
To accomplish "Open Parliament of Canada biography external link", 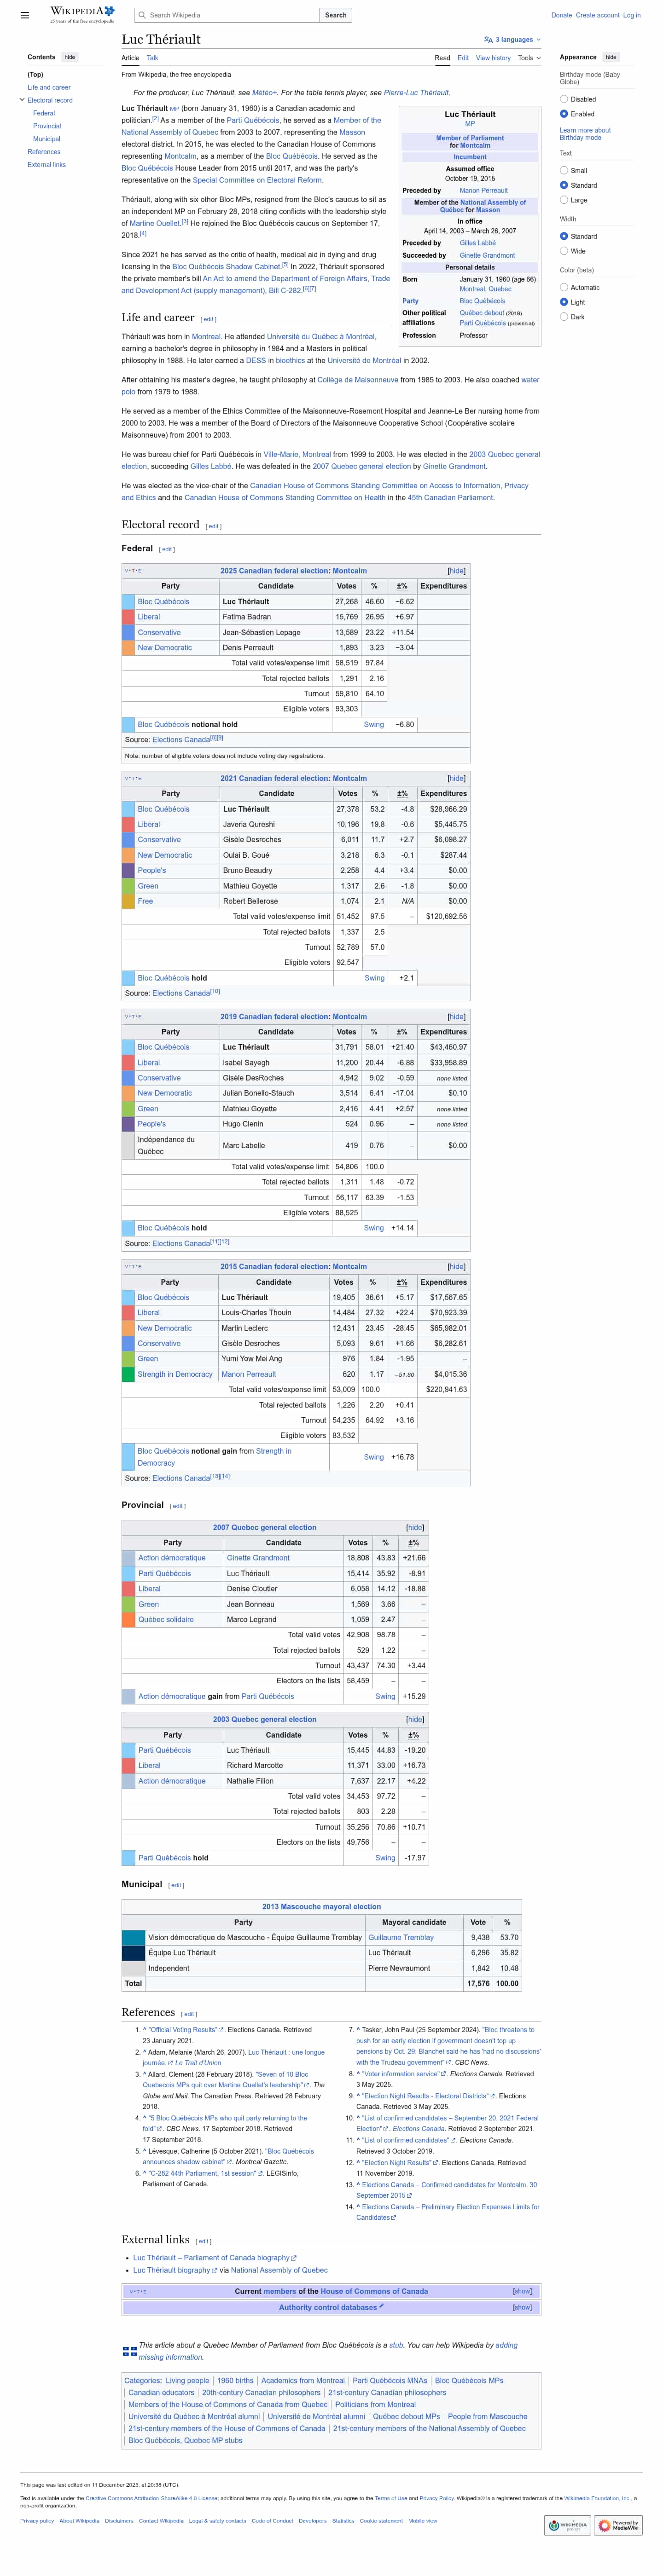I will (x=214, y=2258).
